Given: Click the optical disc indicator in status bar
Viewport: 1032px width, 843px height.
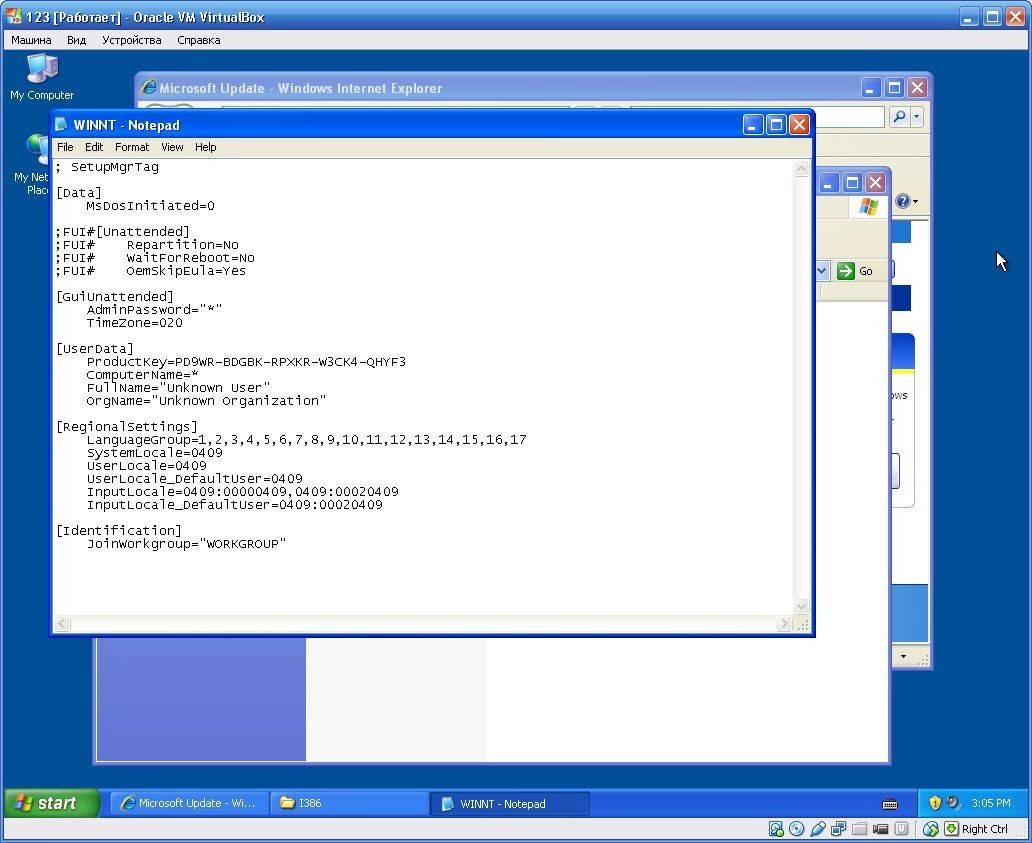Looking at the screenshot, I should pyautogui.click(x=796, y=829).
